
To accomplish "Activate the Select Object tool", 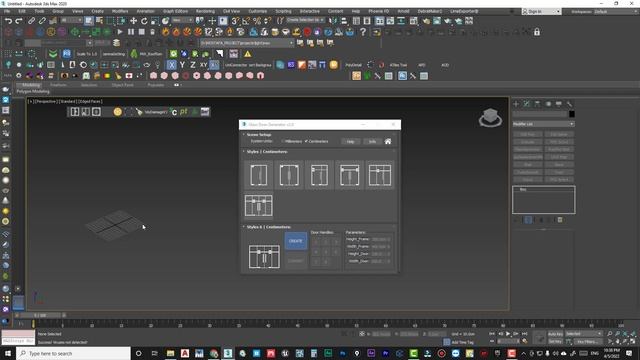I will (89, 21).
